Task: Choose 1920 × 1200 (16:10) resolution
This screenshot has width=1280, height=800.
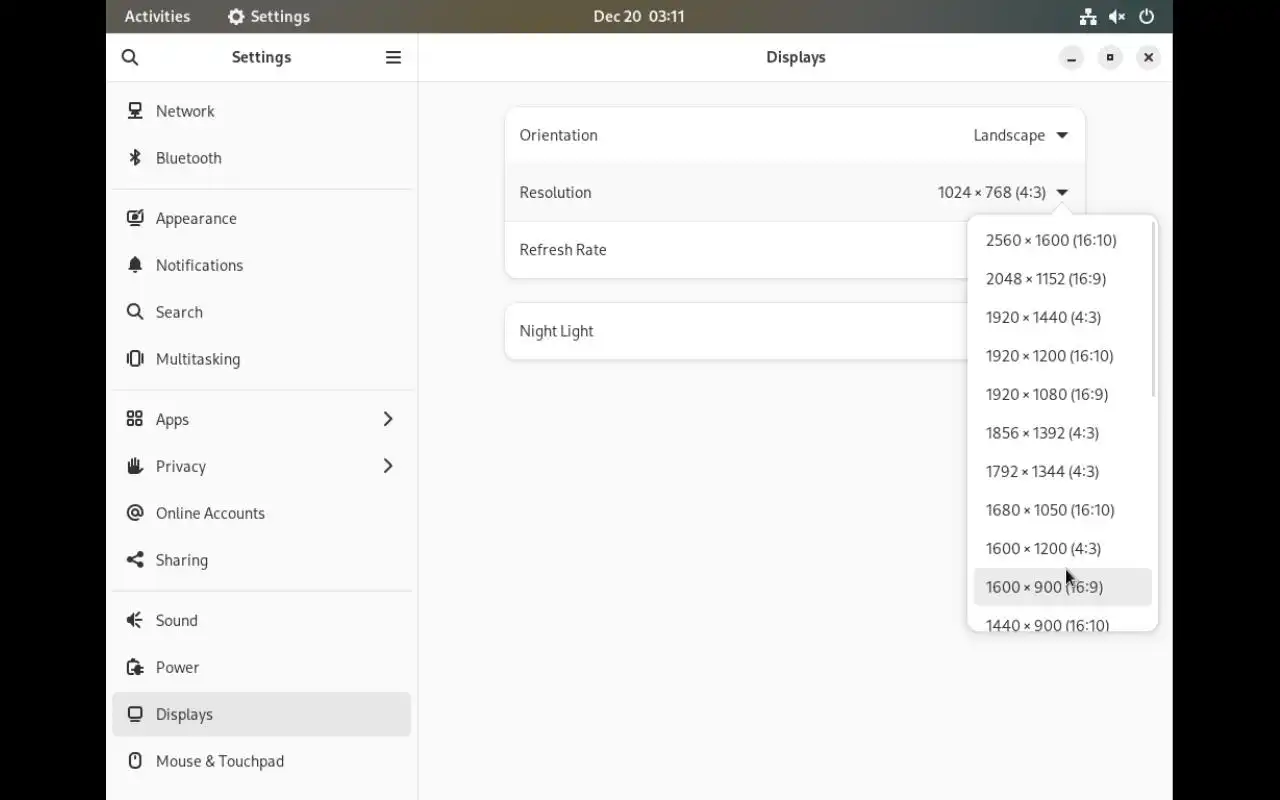Action: (x=1063, y=356)
